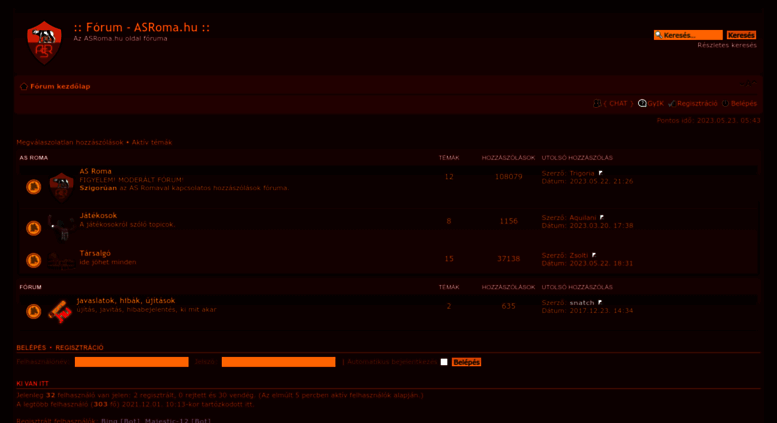Click the AS Roma forum crest image

(61, 187)
